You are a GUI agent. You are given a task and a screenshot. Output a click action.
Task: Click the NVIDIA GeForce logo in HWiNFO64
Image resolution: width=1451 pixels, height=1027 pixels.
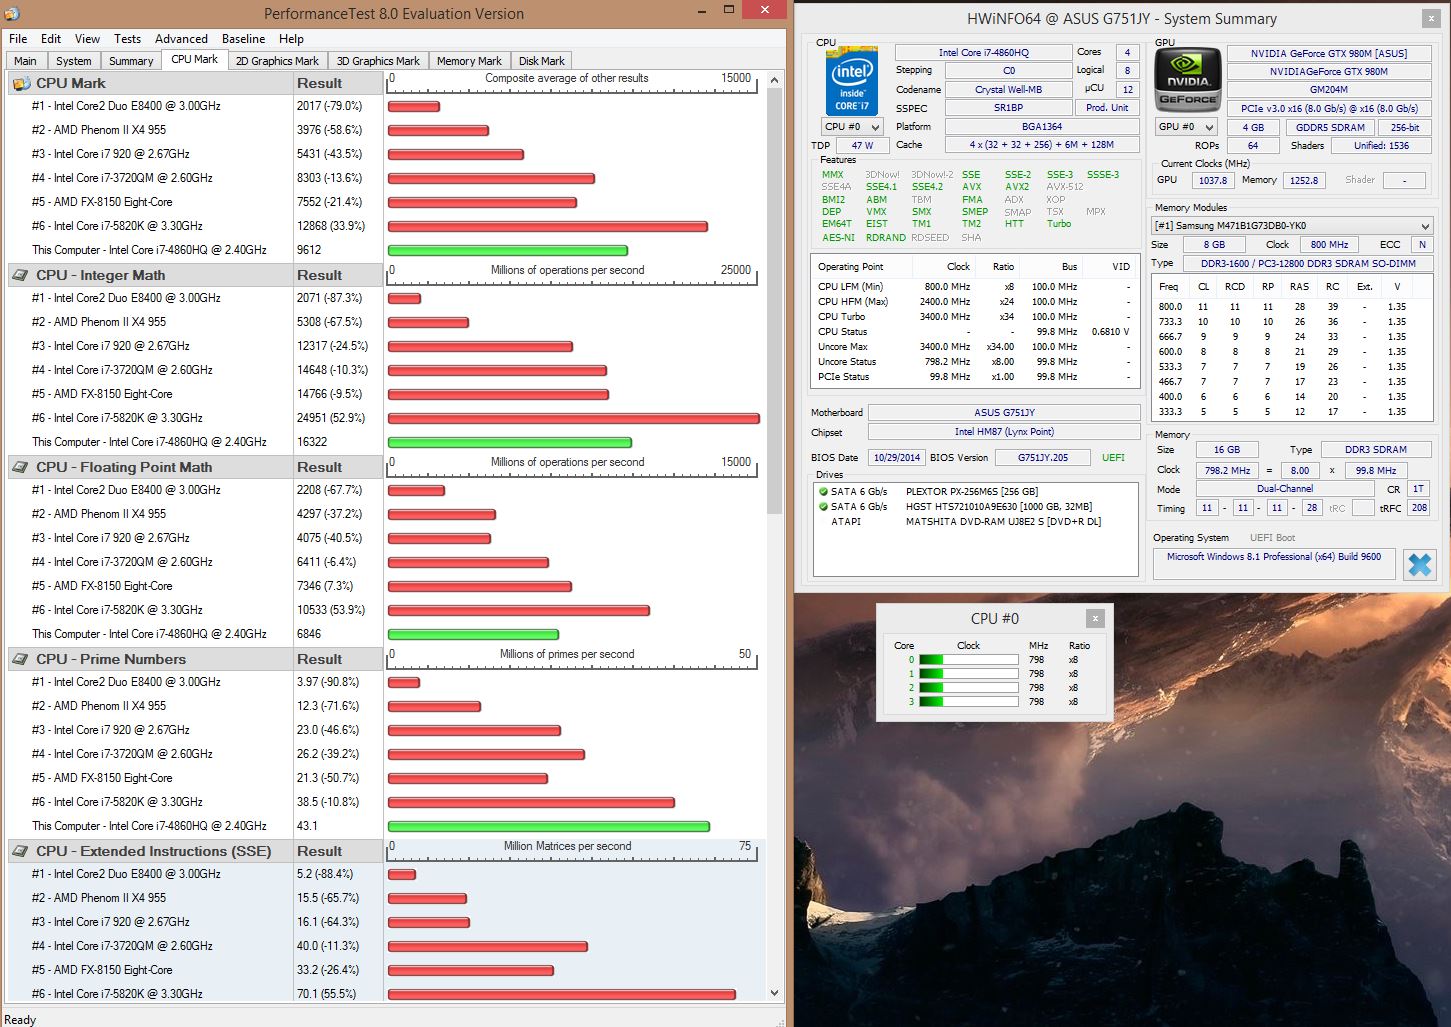tap(1187, 80)
